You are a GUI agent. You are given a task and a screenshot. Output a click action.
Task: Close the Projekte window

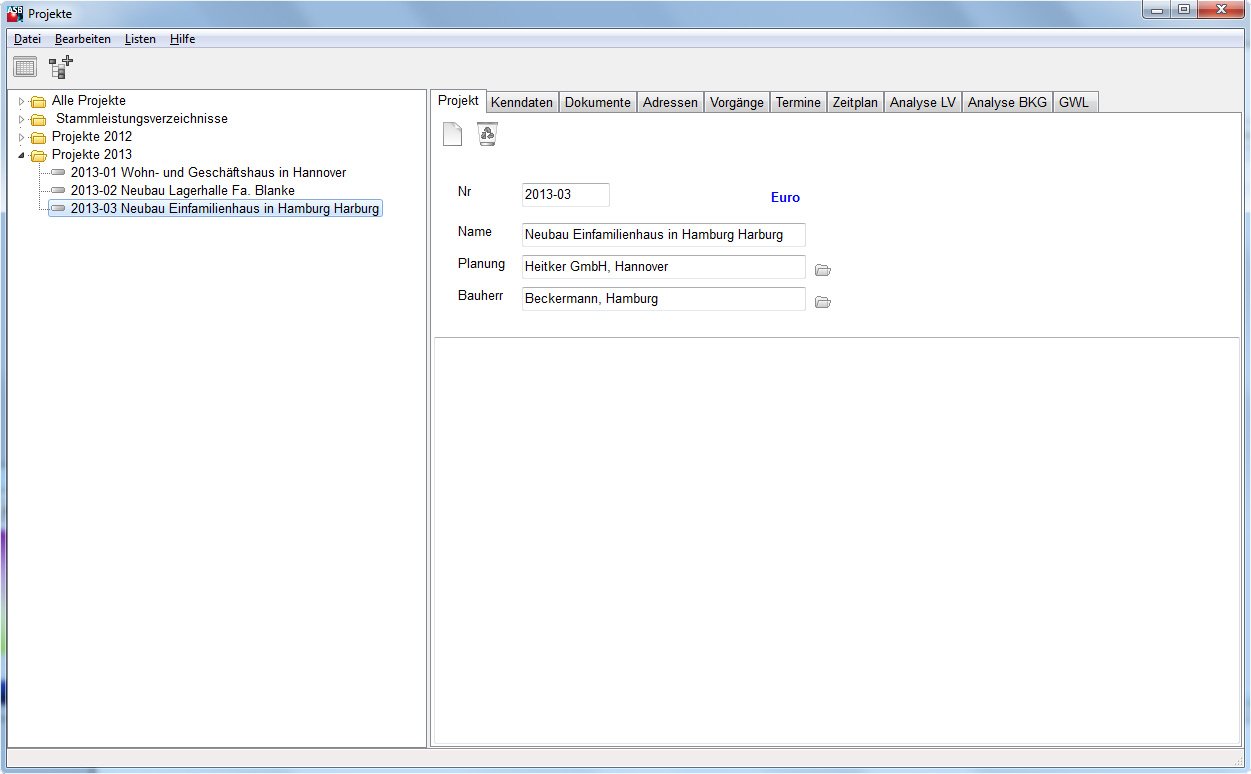tap(1220, 10)
